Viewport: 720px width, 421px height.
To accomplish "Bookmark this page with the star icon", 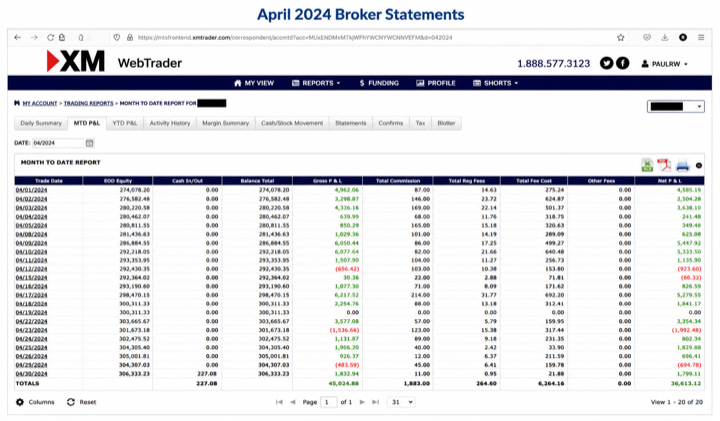I will pos(621,38).
